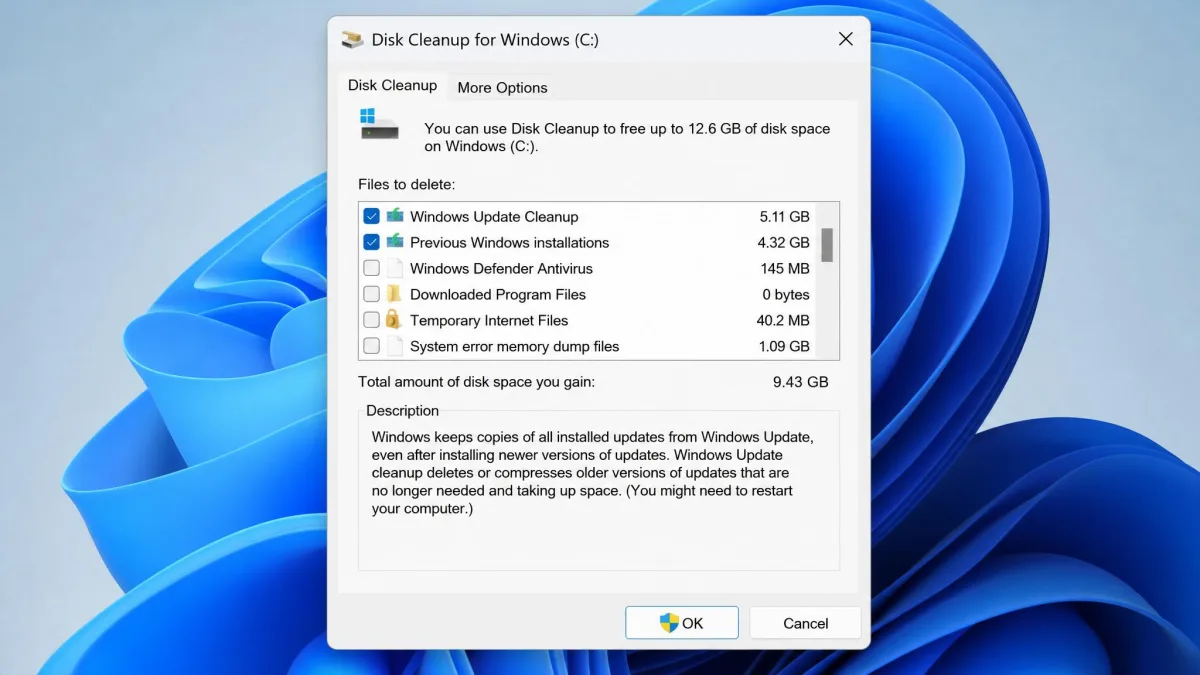The image size is (1200, 675).
Task: Click the 4.32 GB size value
Action: (784, 242)
